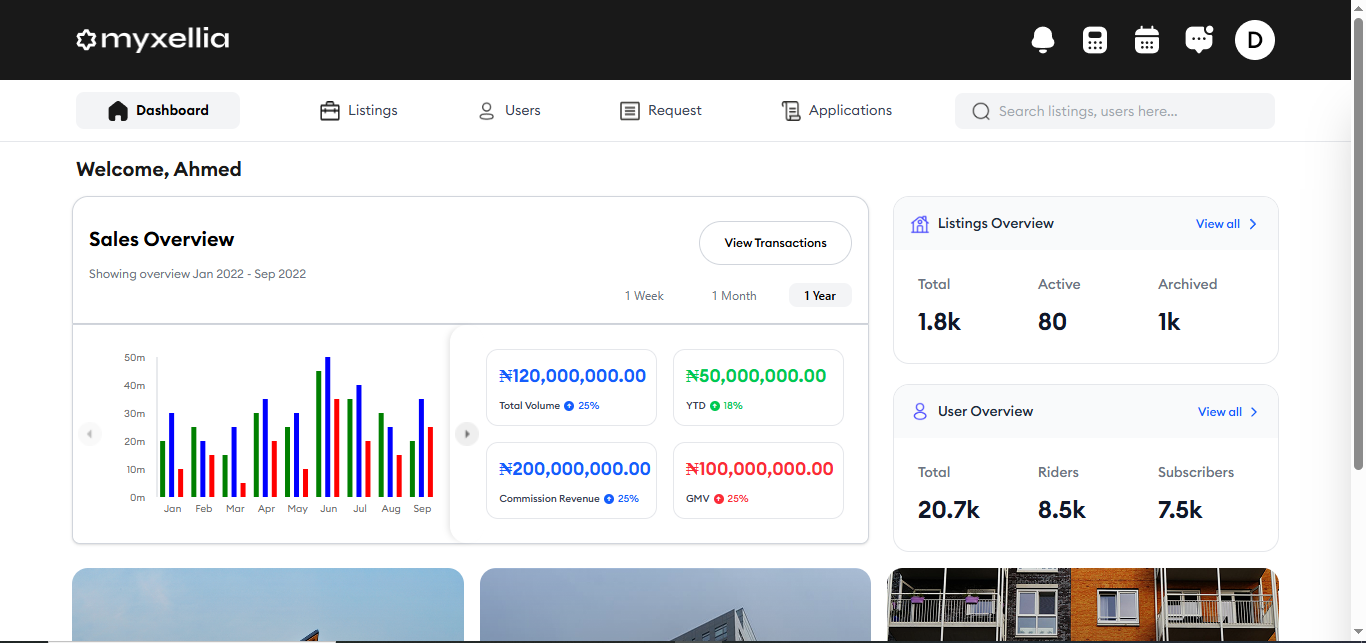Open the Request tab
Viewport: 1366px width, 643px height.
click(x=661, y=110)
